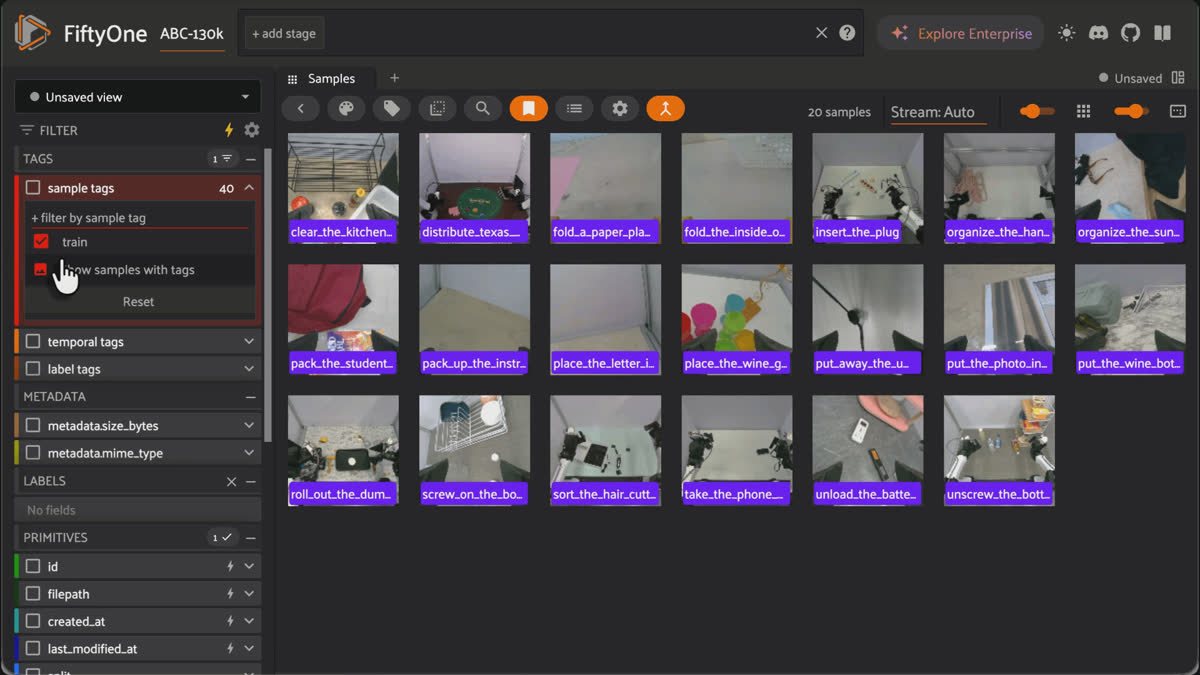Open the documentation book icon
This screenshot has width=1200, height=675.
pyautogui.click(x=1162, y=33)
